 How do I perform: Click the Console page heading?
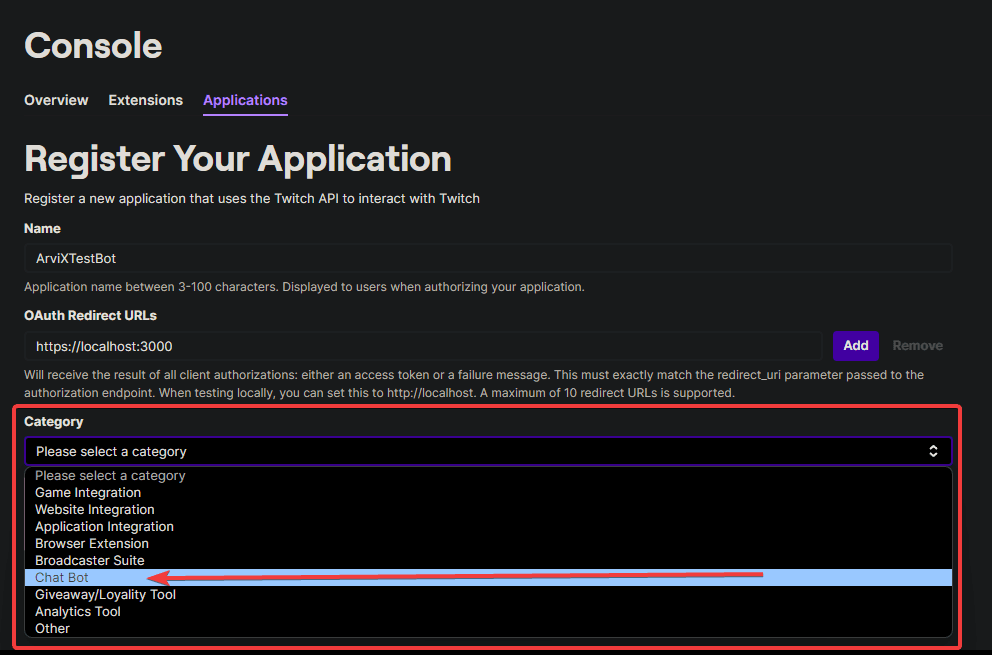point(93,46)
